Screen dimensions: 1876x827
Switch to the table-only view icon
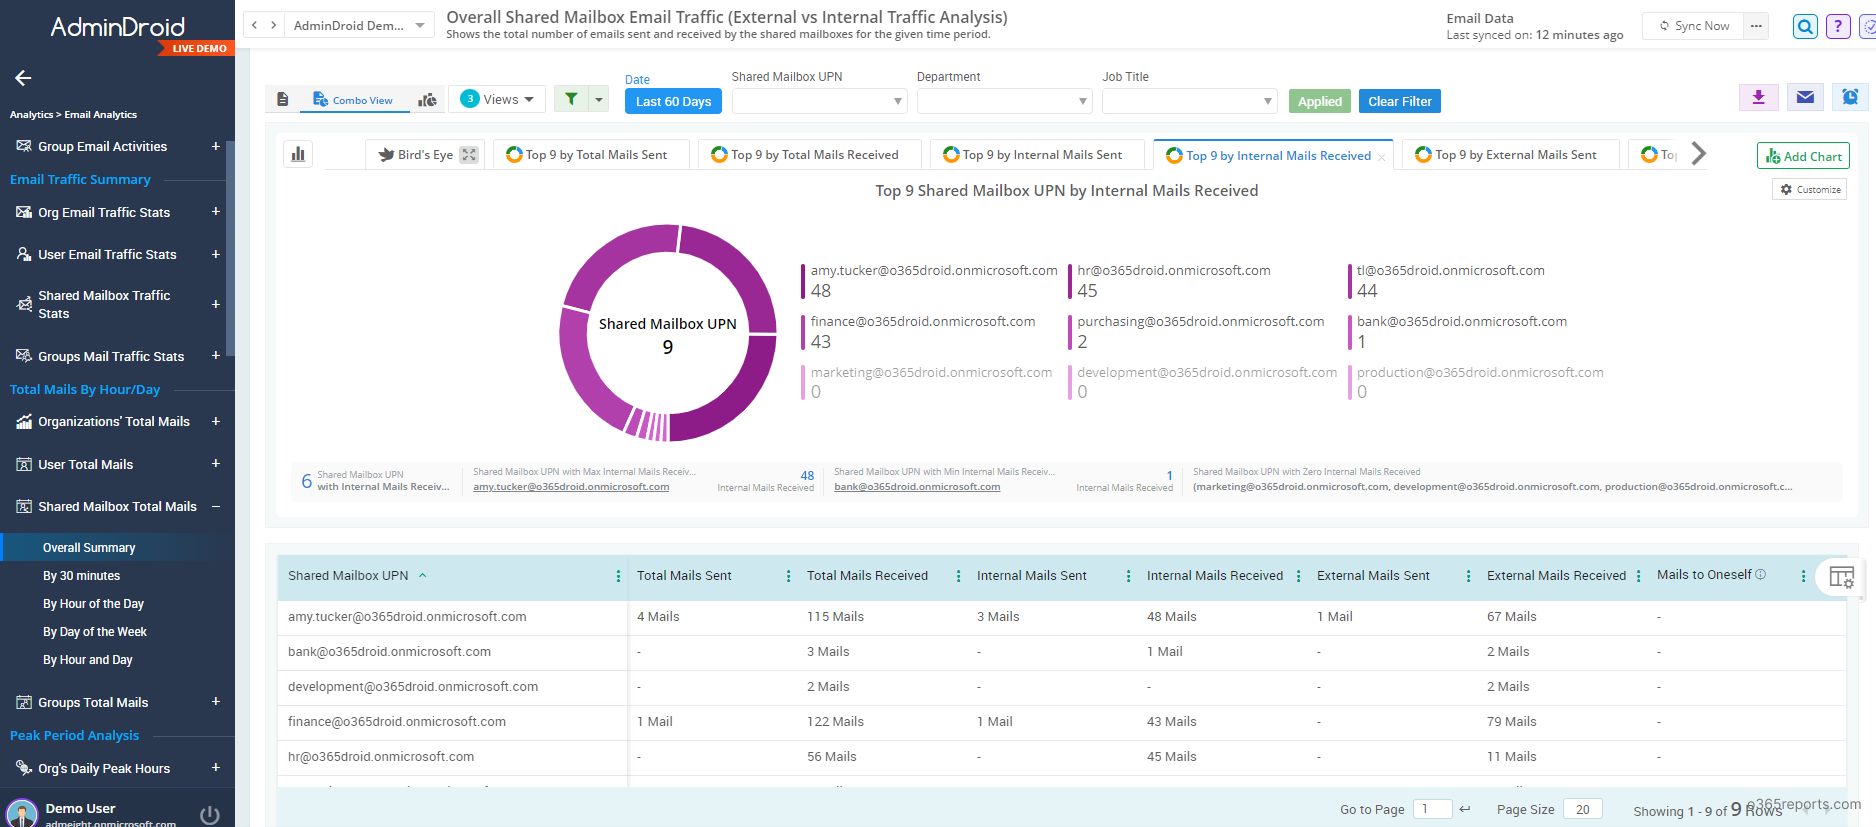283,99
